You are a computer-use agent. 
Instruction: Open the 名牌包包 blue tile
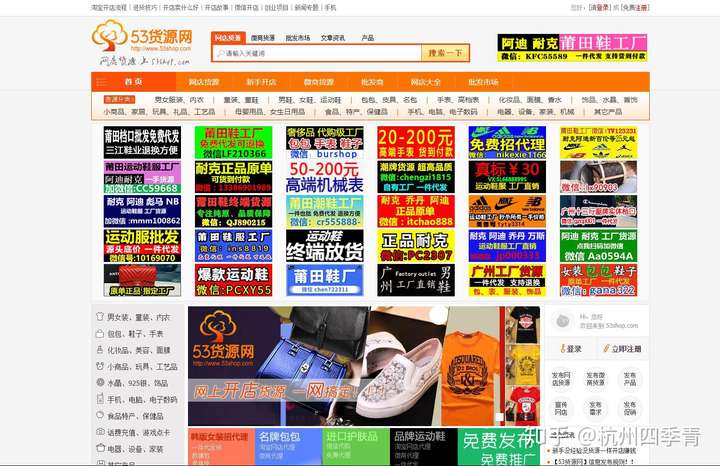tap(288, 447)
